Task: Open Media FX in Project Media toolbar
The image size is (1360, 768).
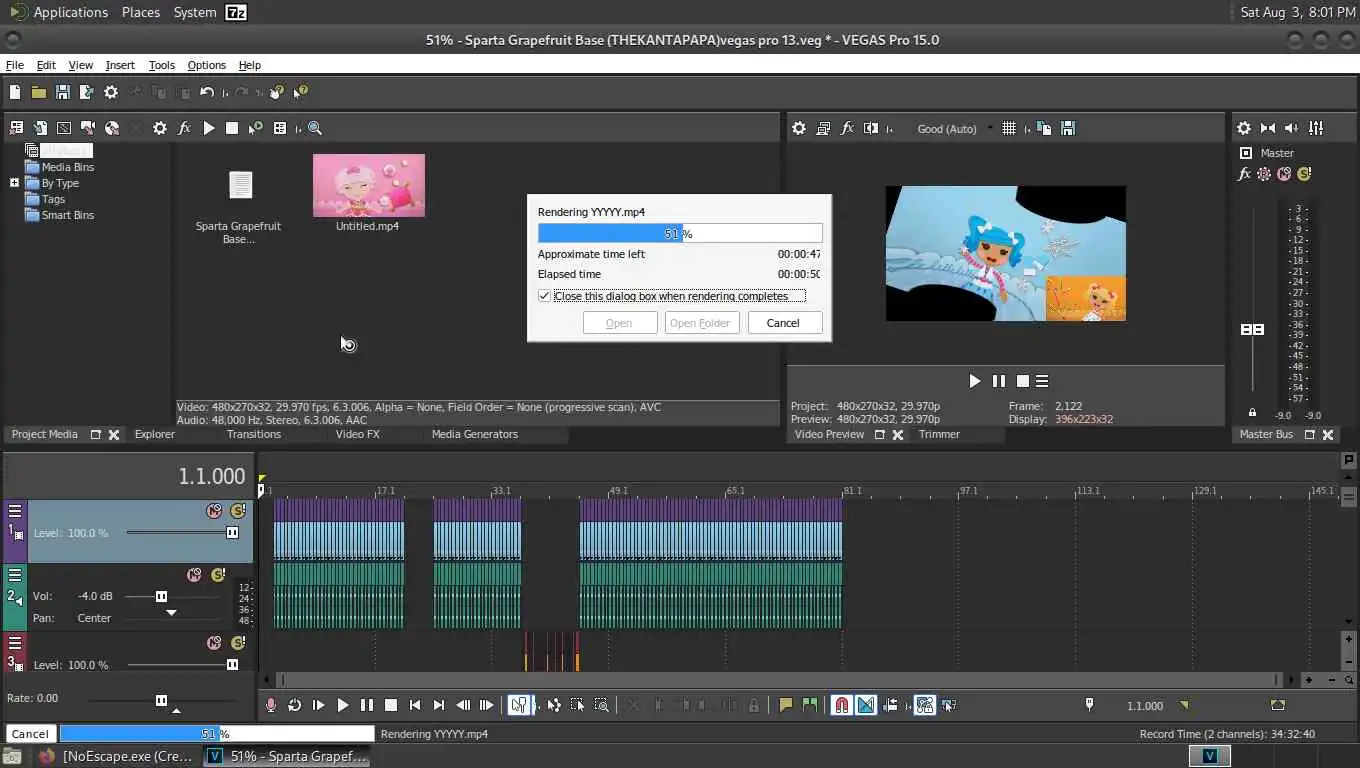Action: pos(184,128)
